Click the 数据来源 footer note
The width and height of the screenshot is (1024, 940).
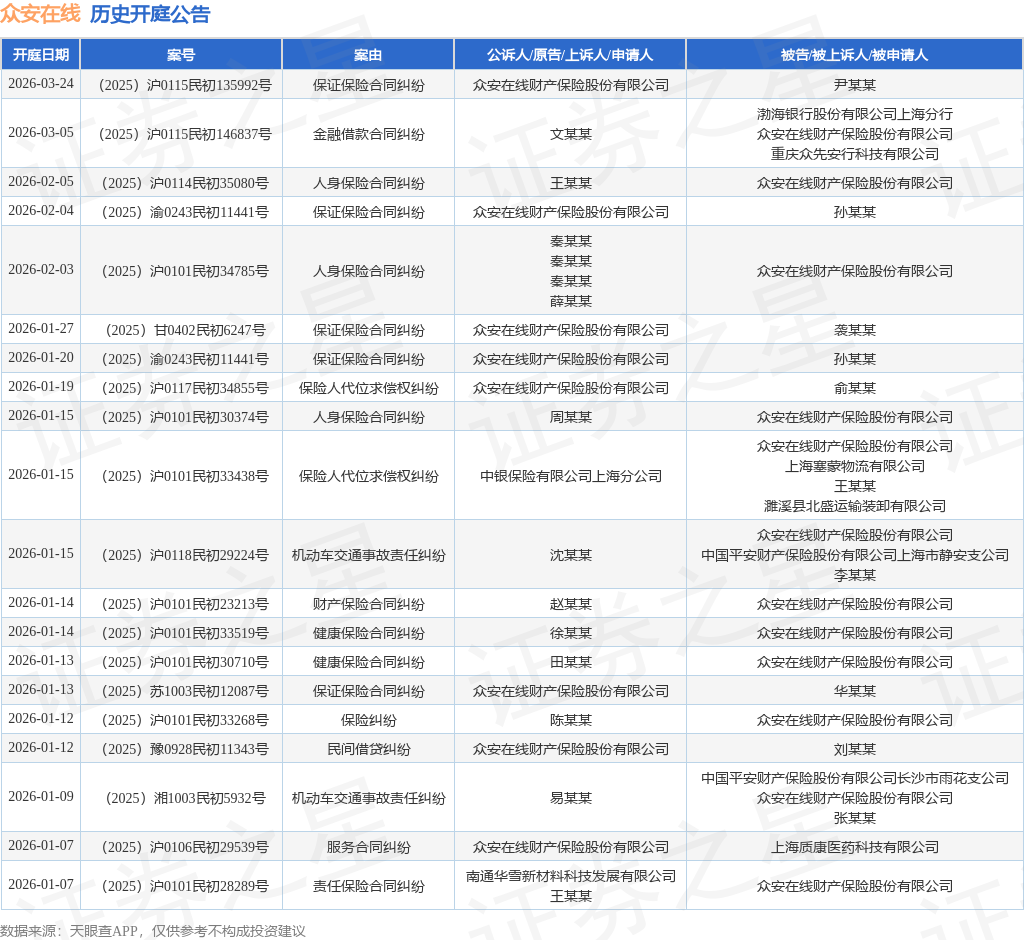[153, 931]
